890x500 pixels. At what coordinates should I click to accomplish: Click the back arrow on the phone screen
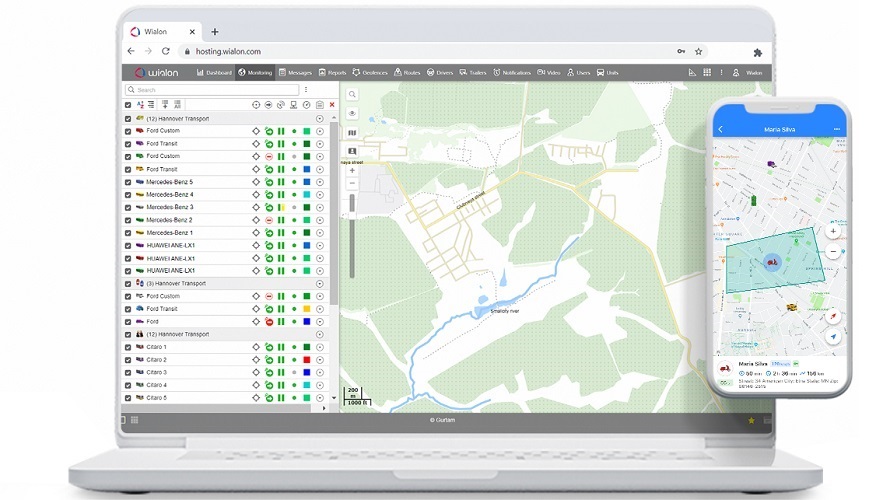(x=721, y=129)
